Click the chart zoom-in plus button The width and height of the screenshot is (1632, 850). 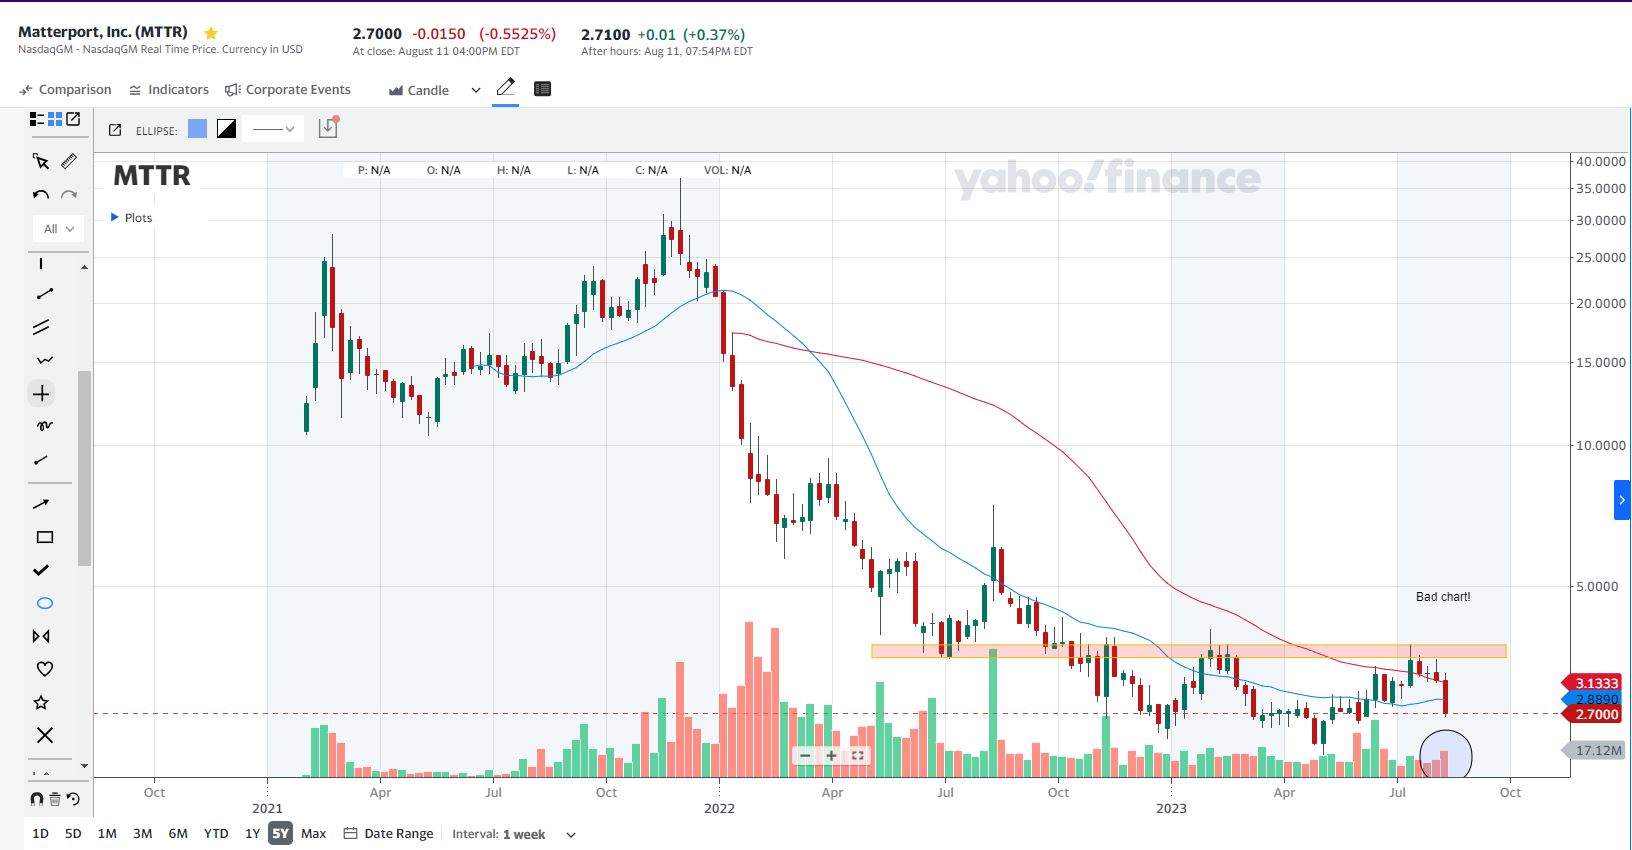click(x=831, y=755)
